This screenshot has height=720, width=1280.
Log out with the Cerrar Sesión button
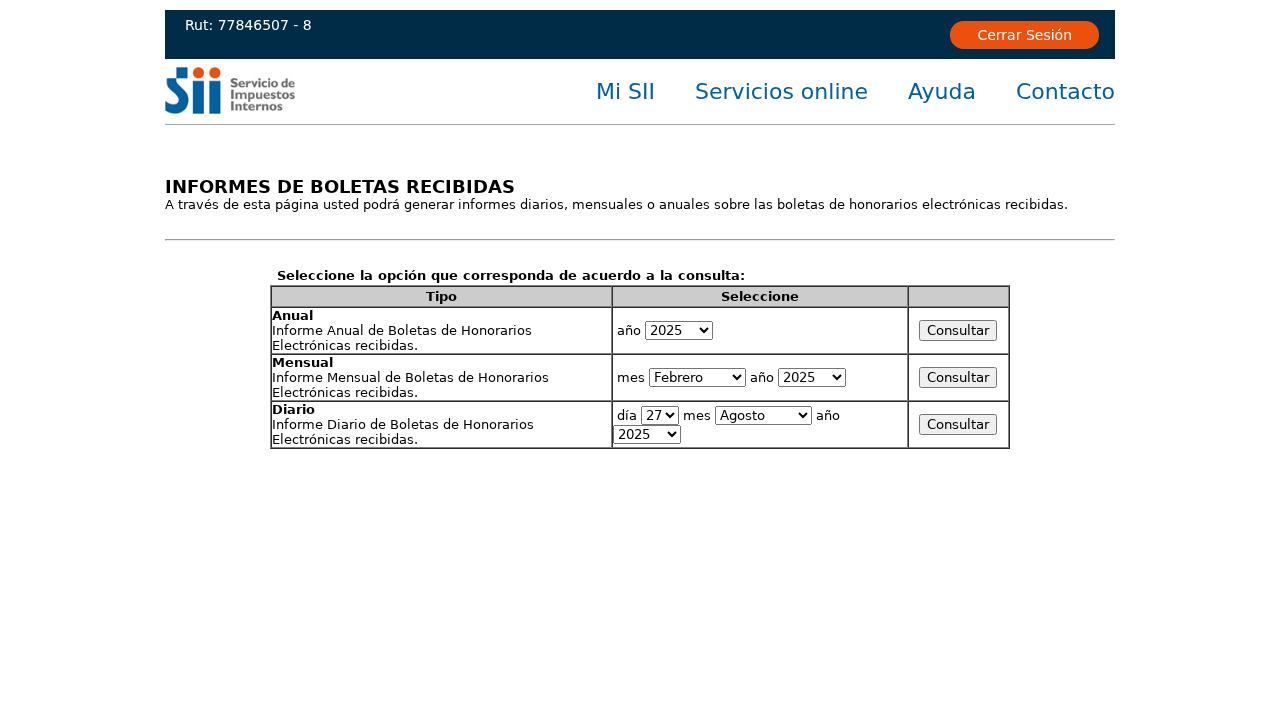1024,35
